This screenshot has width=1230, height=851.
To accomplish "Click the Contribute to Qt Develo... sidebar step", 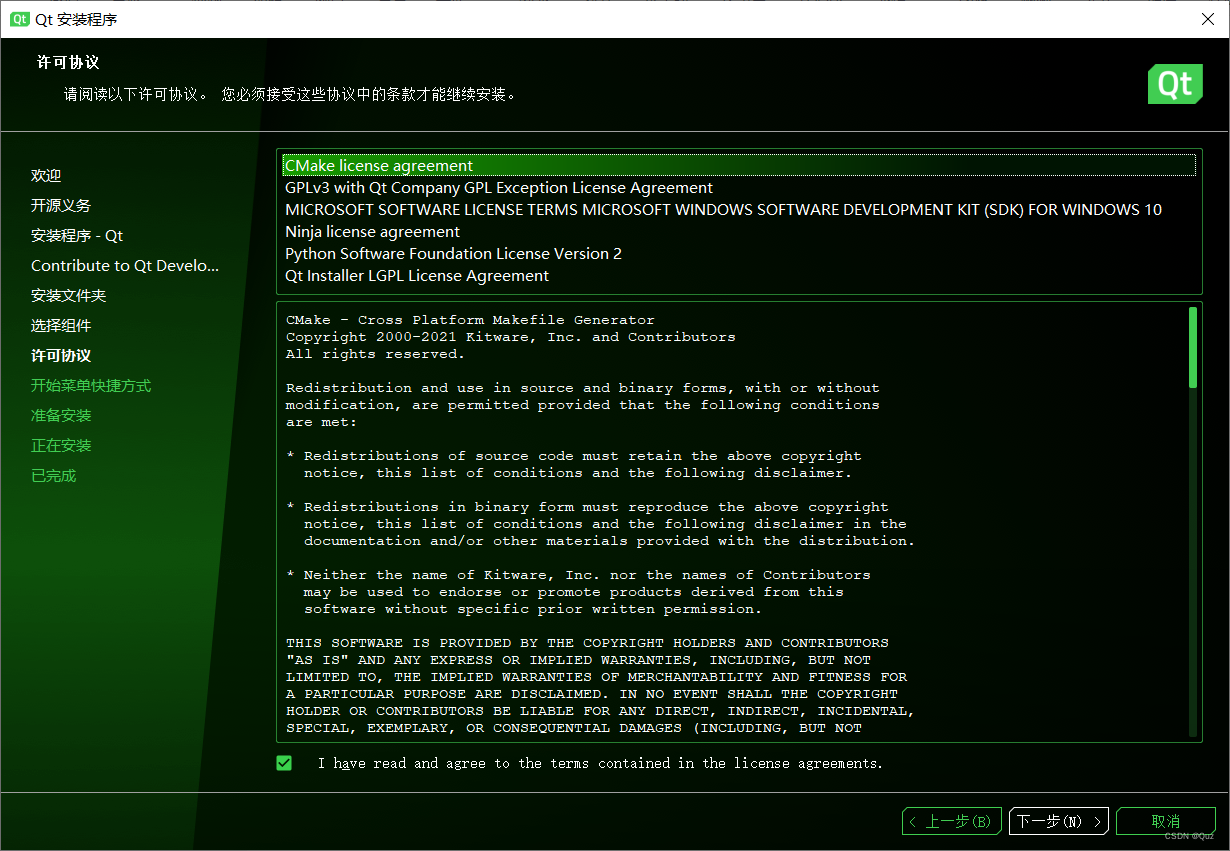I will (125, 266).
